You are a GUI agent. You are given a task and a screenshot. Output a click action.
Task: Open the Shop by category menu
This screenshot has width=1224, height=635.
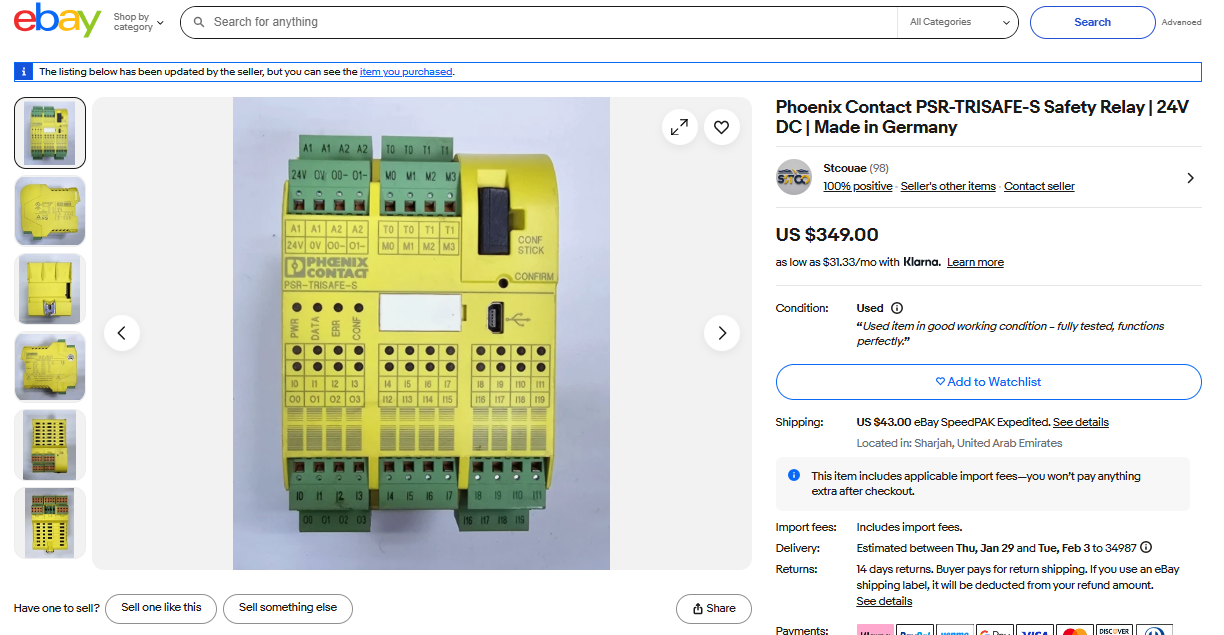point(138,22)
